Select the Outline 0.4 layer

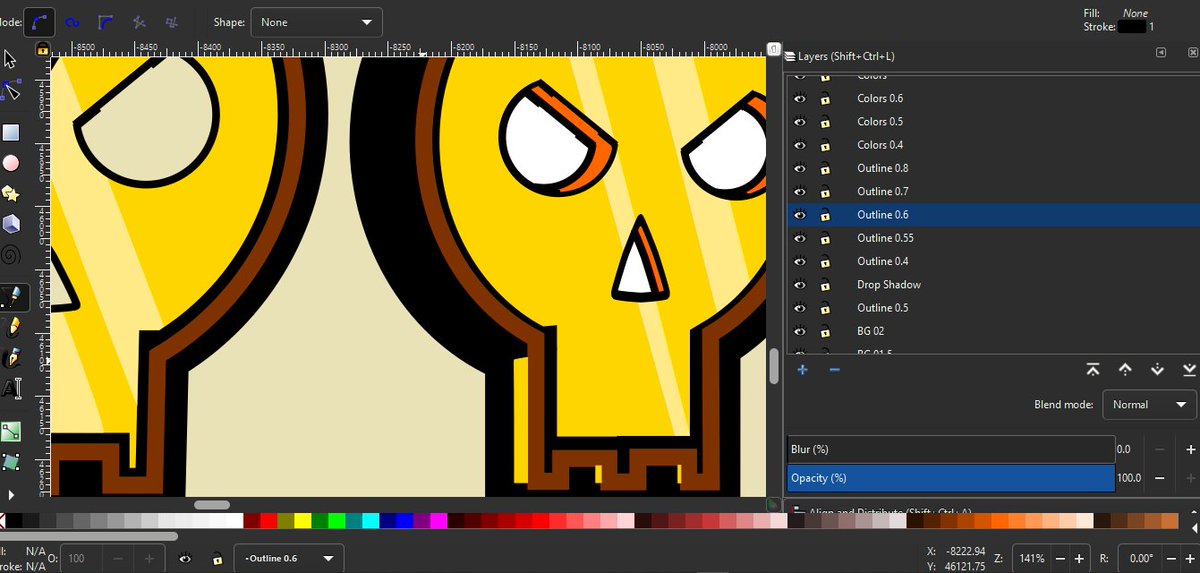click(x=883, y=261)
